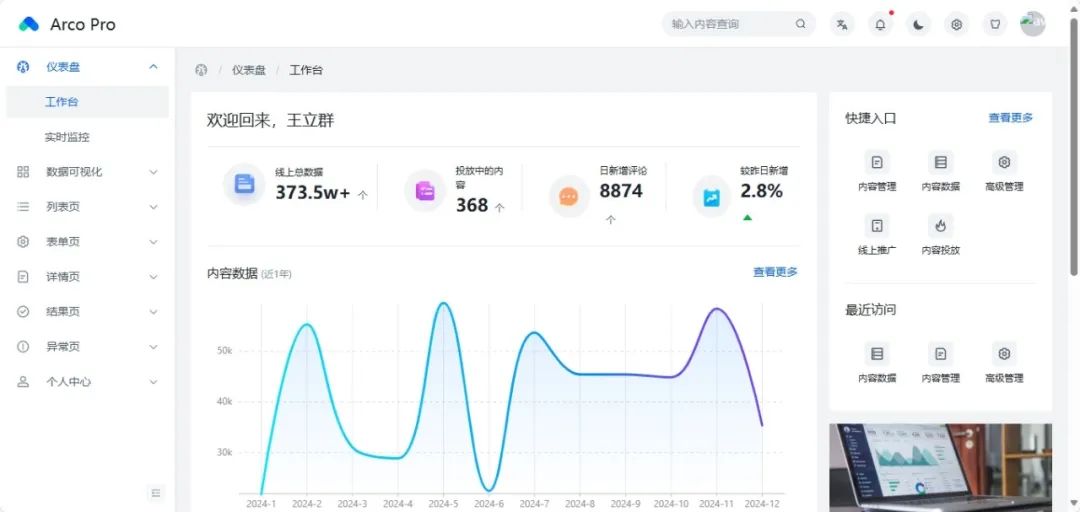Click the 日新增评论 orange chat icon
The height and width of the screenshot is (512, 1080).
tap(569, 196)
